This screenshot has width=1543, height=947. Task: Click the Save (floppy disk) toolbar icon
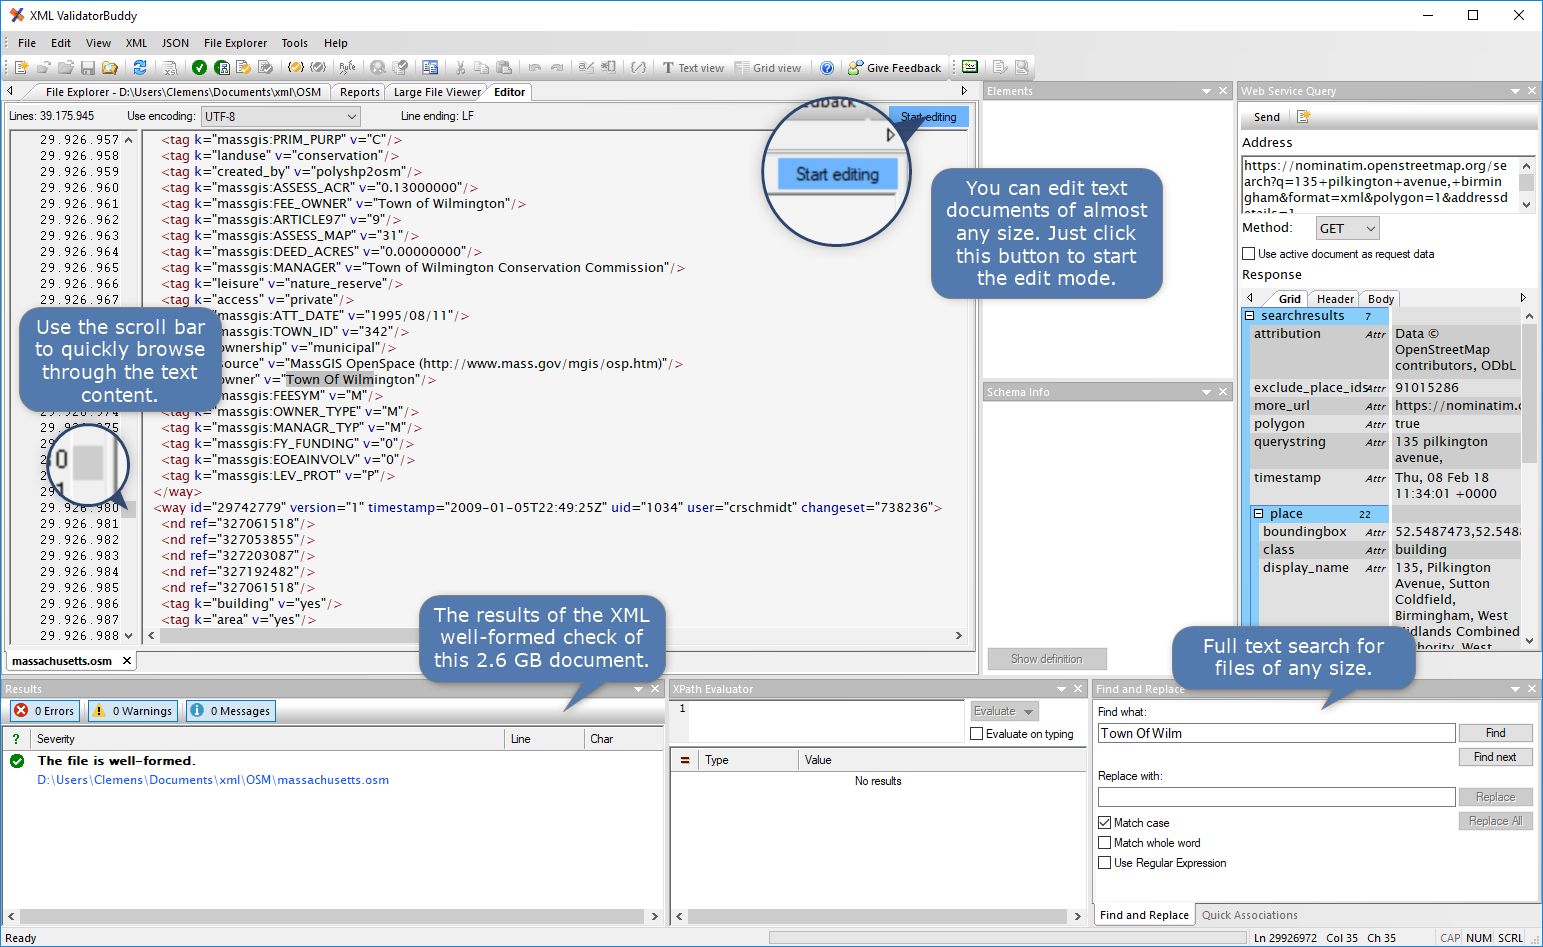click(88, 67)
